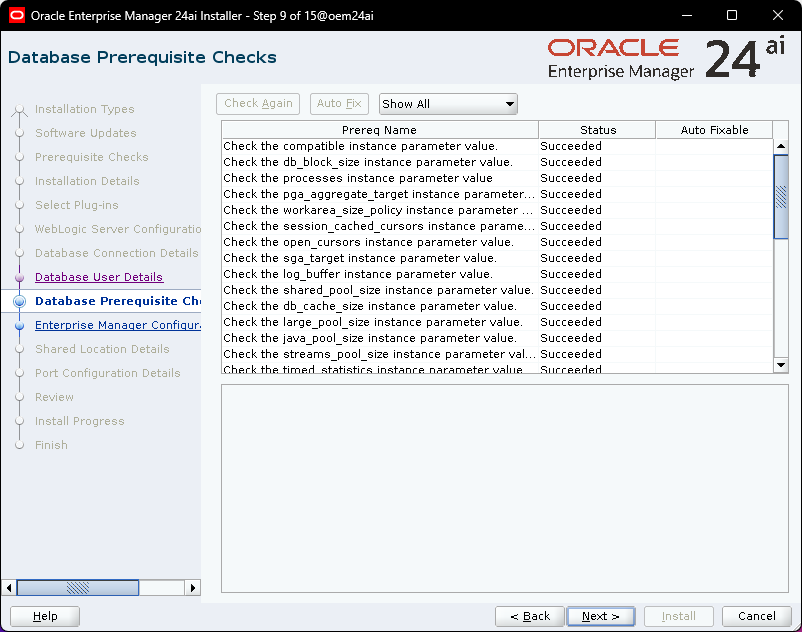
Task: Open the Help button
Action: [x=45, y=616]
